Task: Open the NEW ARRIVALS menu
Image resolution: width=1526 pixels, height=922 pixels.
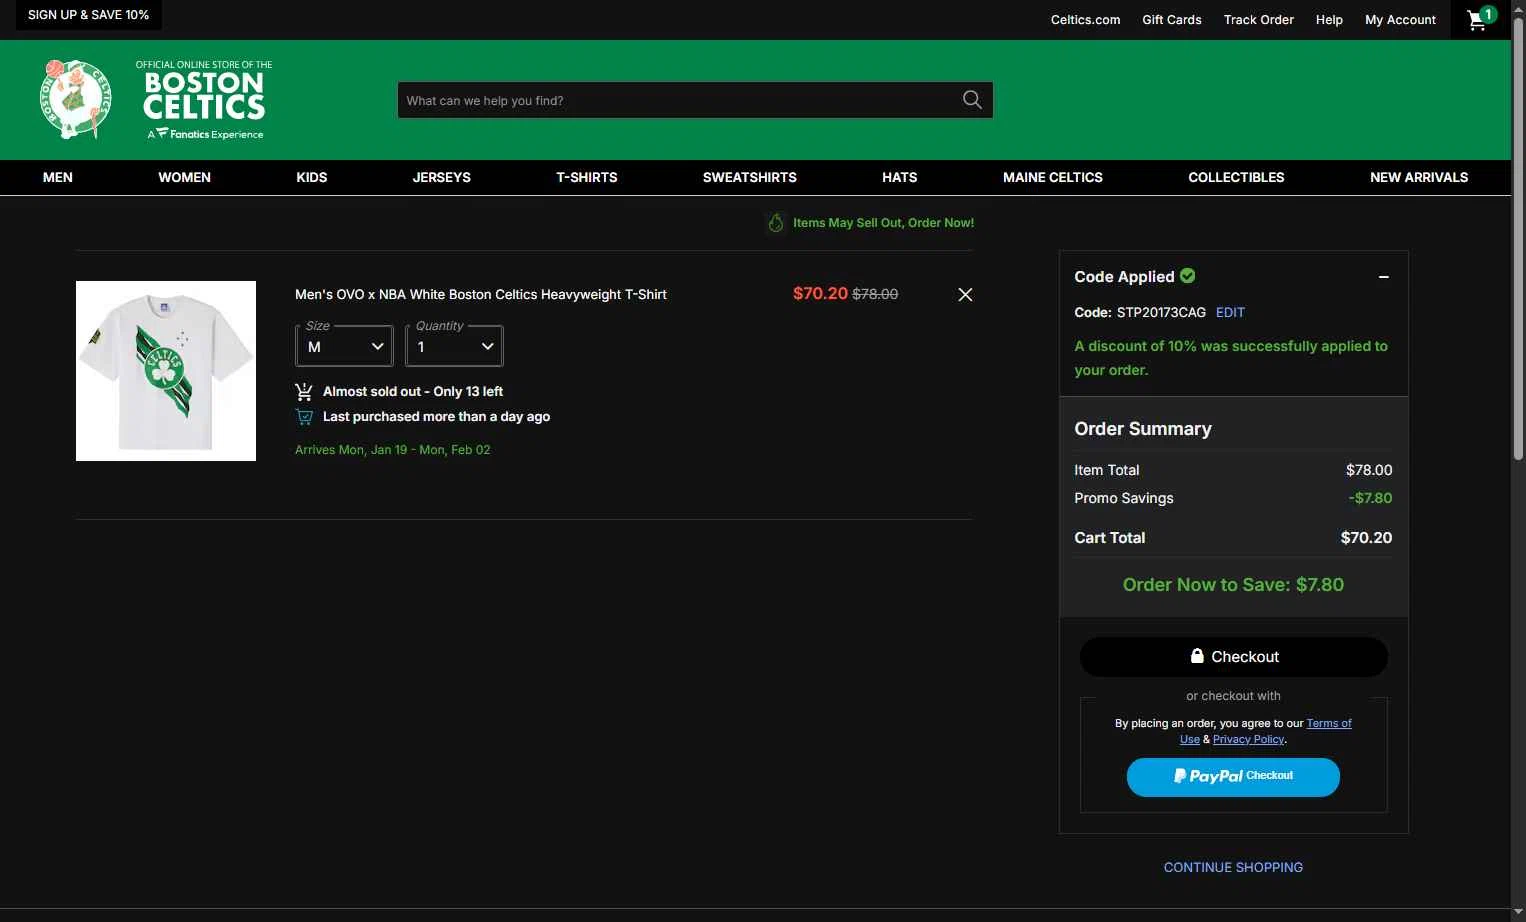Action: pos(1419,177)
